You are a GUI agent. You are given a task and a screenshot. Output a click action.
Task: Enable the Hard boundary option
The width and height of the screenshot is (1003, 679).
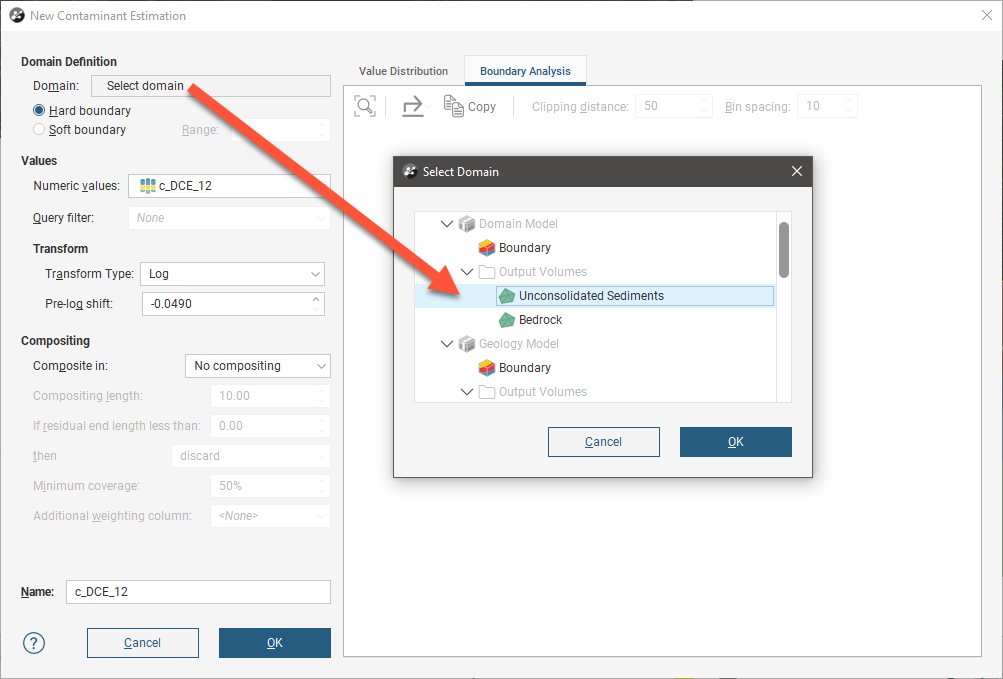39,111
